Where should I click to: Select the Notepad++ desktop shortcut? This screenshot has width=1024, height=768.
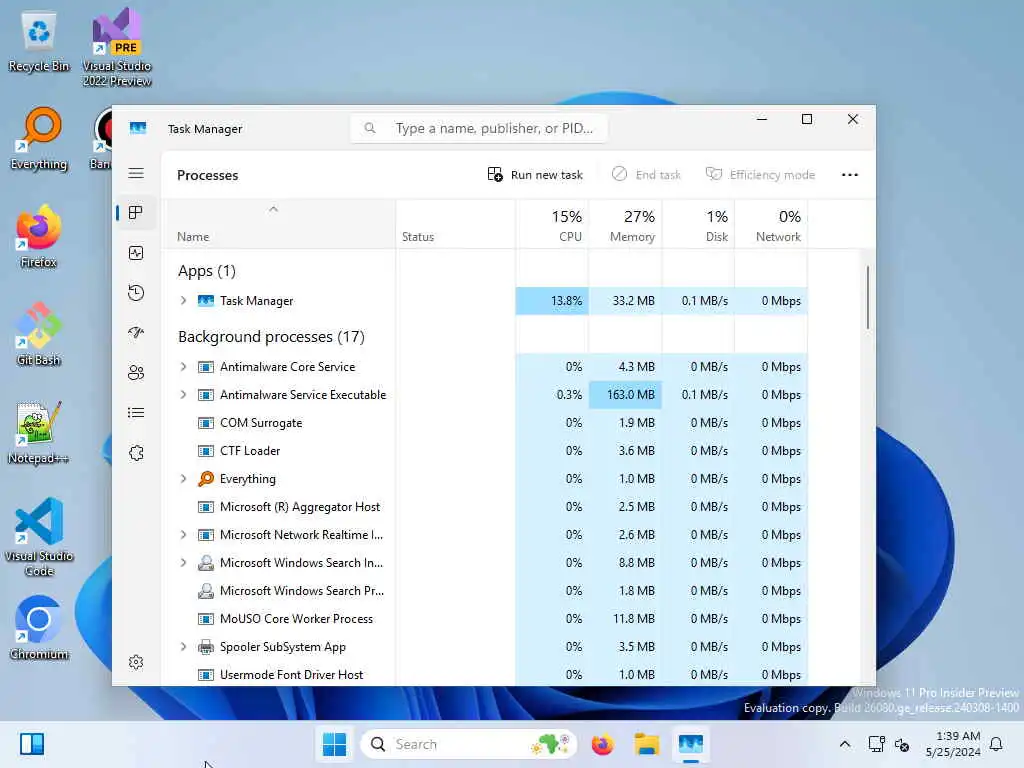(39, 432)
